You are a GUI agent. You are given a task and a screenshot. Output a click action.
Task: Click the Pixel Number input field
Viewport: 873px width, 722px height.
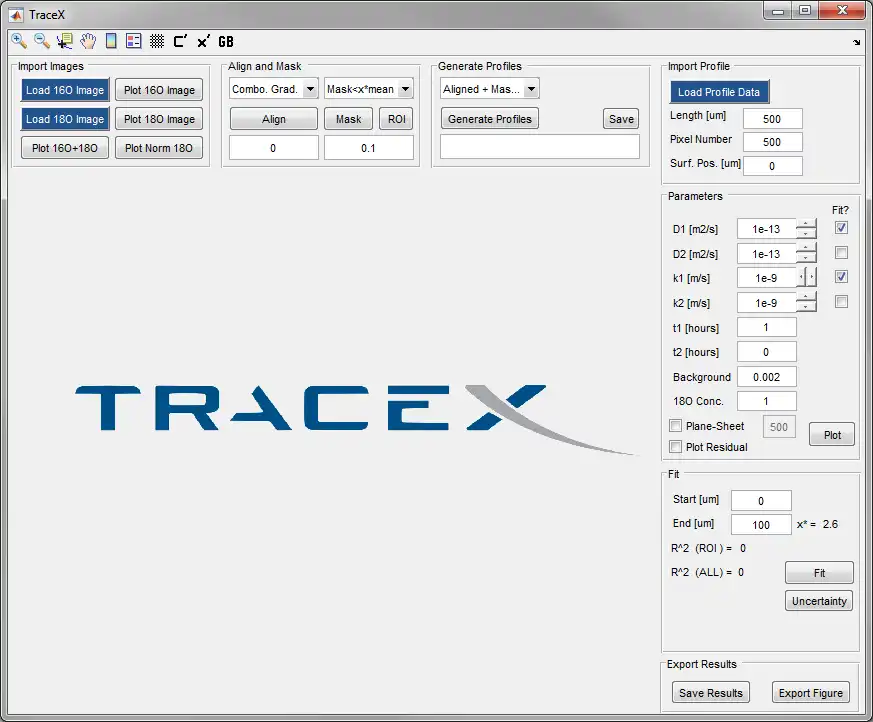[772, 142]
